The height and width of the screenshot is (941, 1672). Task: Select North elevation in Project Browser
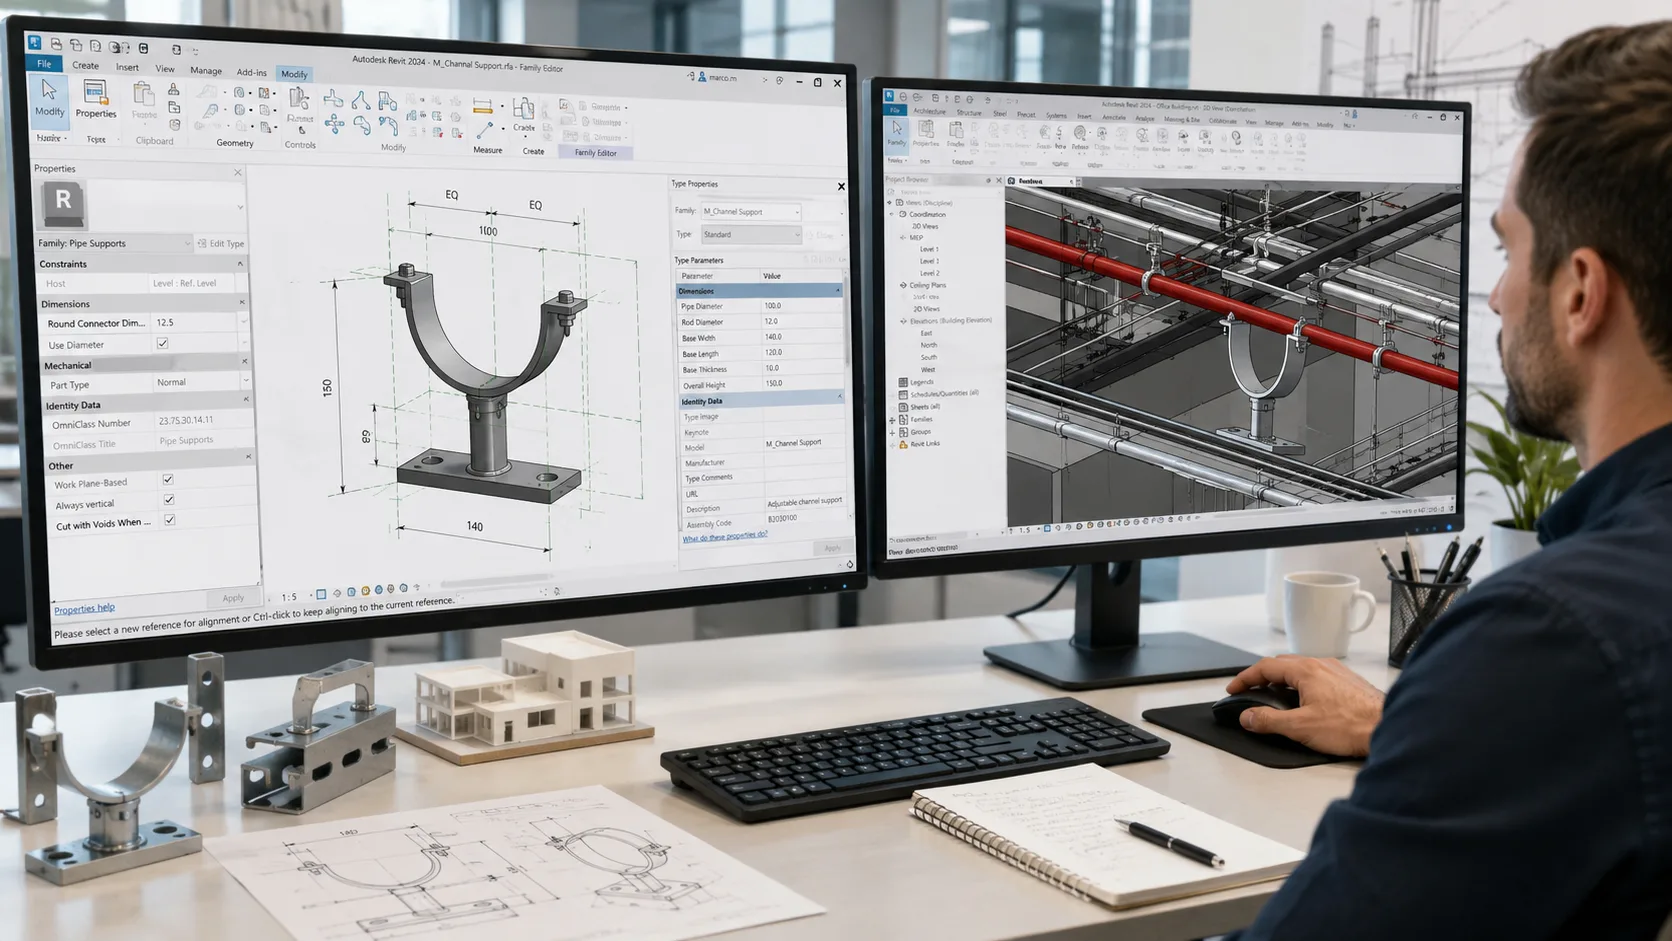tap(929, 345)
